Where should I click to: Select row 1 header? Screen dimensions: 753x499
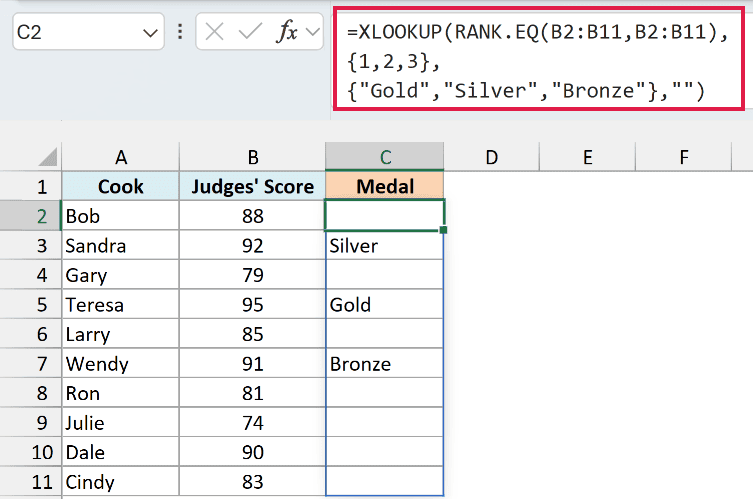click(31, 186)
